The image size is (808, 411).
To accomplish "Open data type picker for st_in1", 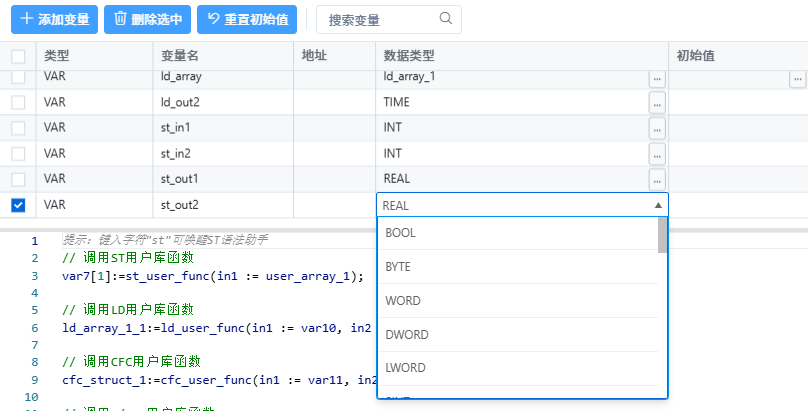I will point(657,129).
